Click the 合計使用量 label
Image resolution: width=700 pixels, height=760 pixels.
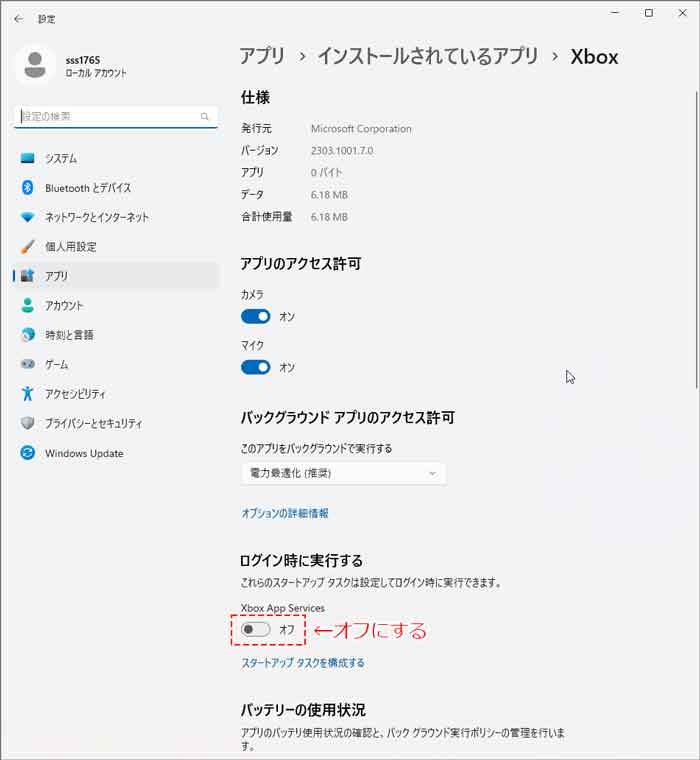click(x=267, y=217)
